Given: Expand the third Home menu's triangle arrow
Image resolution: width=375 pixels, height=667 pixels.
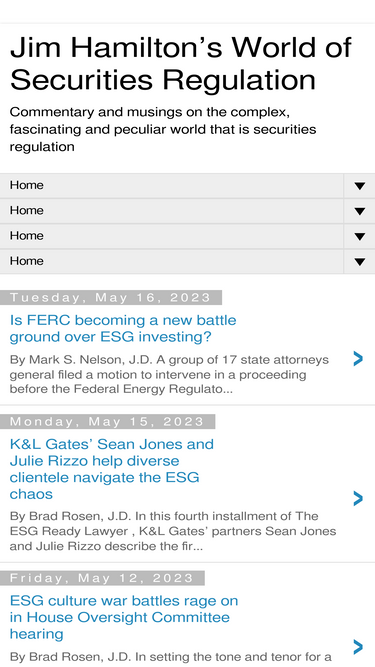Looking at the screenshot, I should click(359, 236).
